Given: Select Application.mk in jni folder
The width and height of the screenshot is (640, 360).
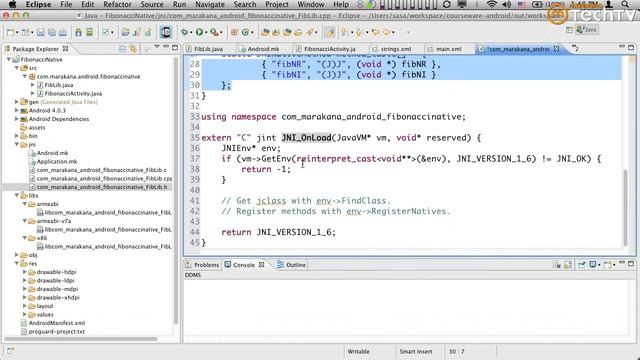Looking at the screenshot, I should [x=57, y=162].
